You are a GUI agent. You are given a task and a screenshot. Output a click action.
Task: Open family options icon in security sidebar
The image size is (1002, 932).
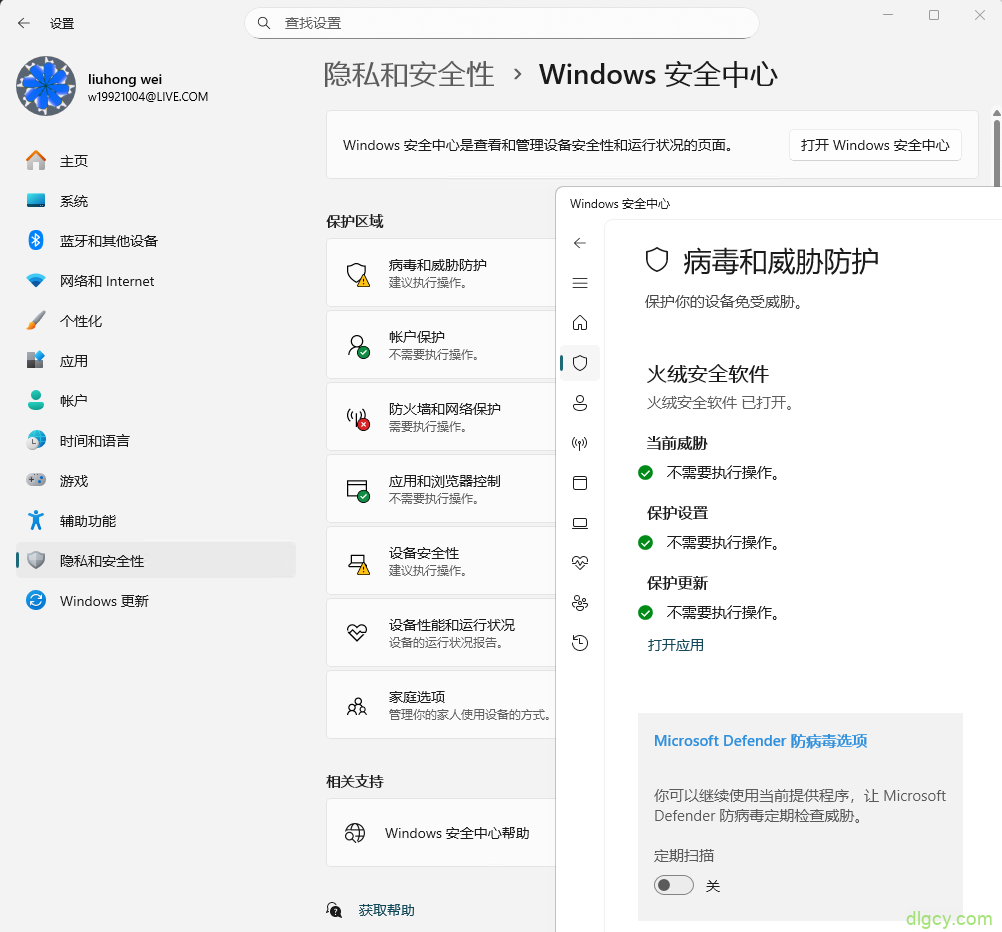pos(580,603)
